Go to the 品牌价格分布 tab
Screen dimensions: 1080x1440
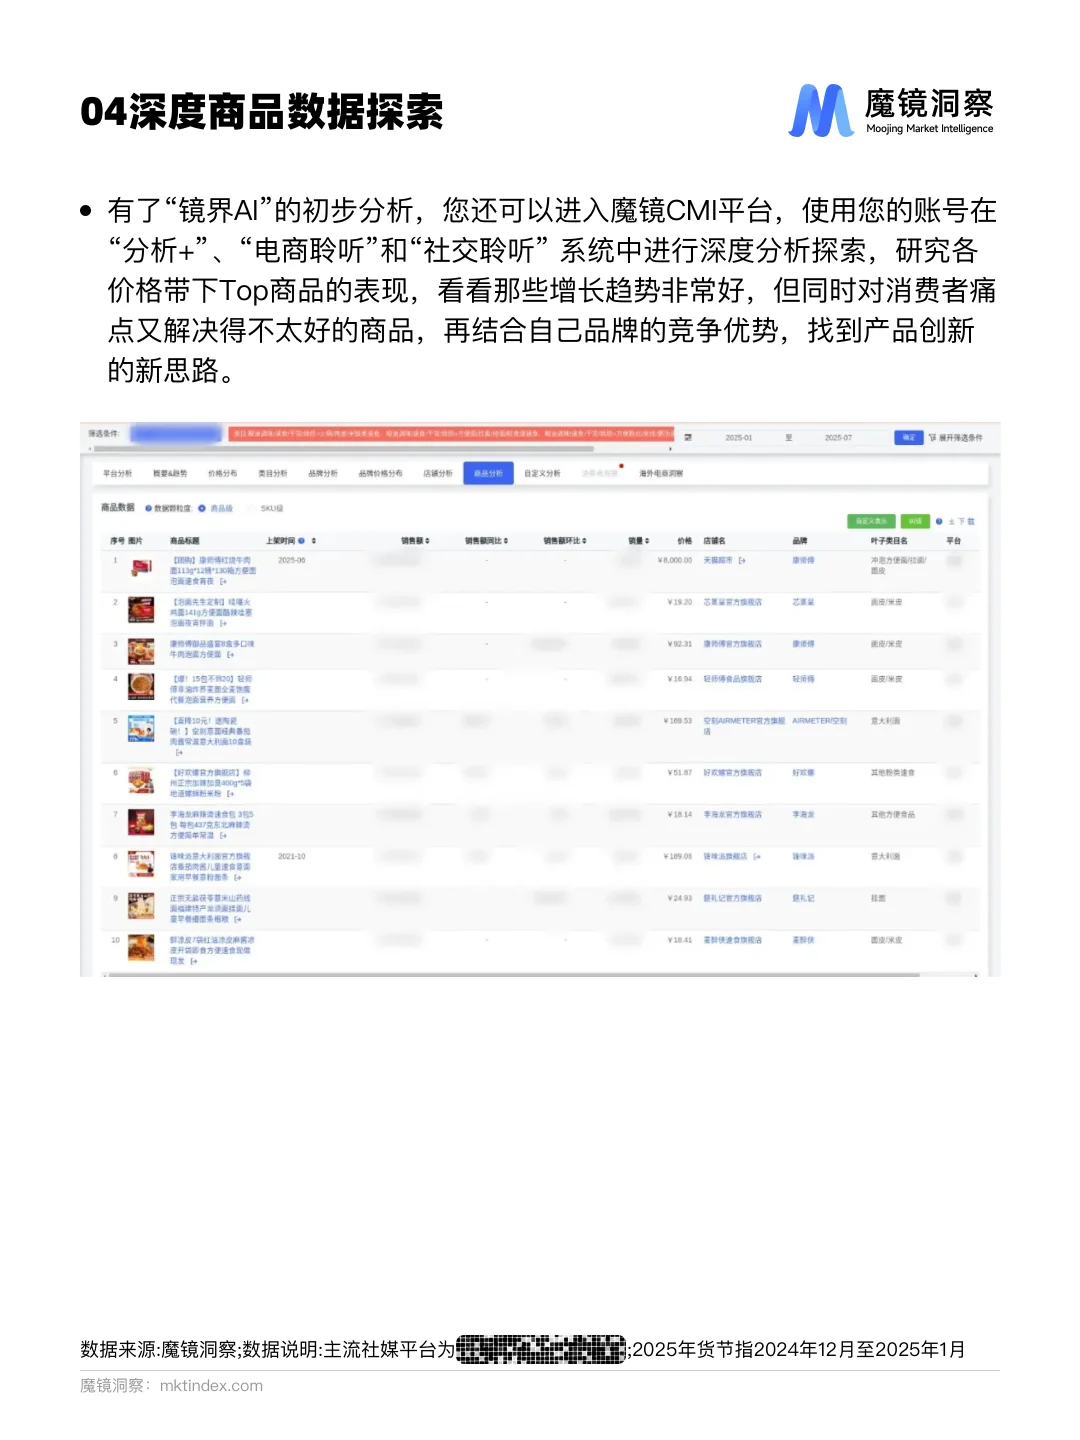click(x=380, y=473)
